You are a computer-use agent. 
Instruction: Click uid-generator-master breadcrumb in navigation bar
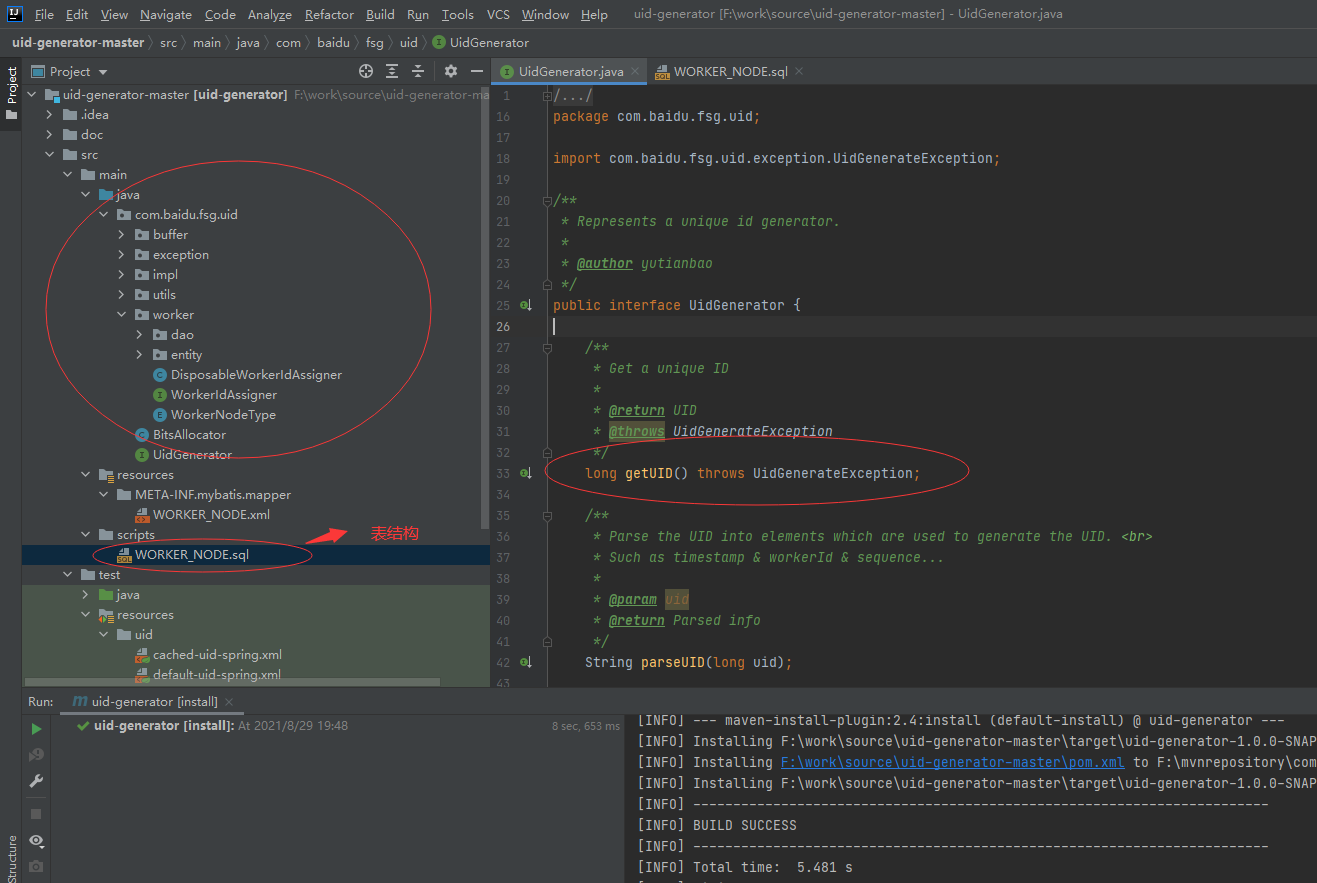click(x=78, y=42)
